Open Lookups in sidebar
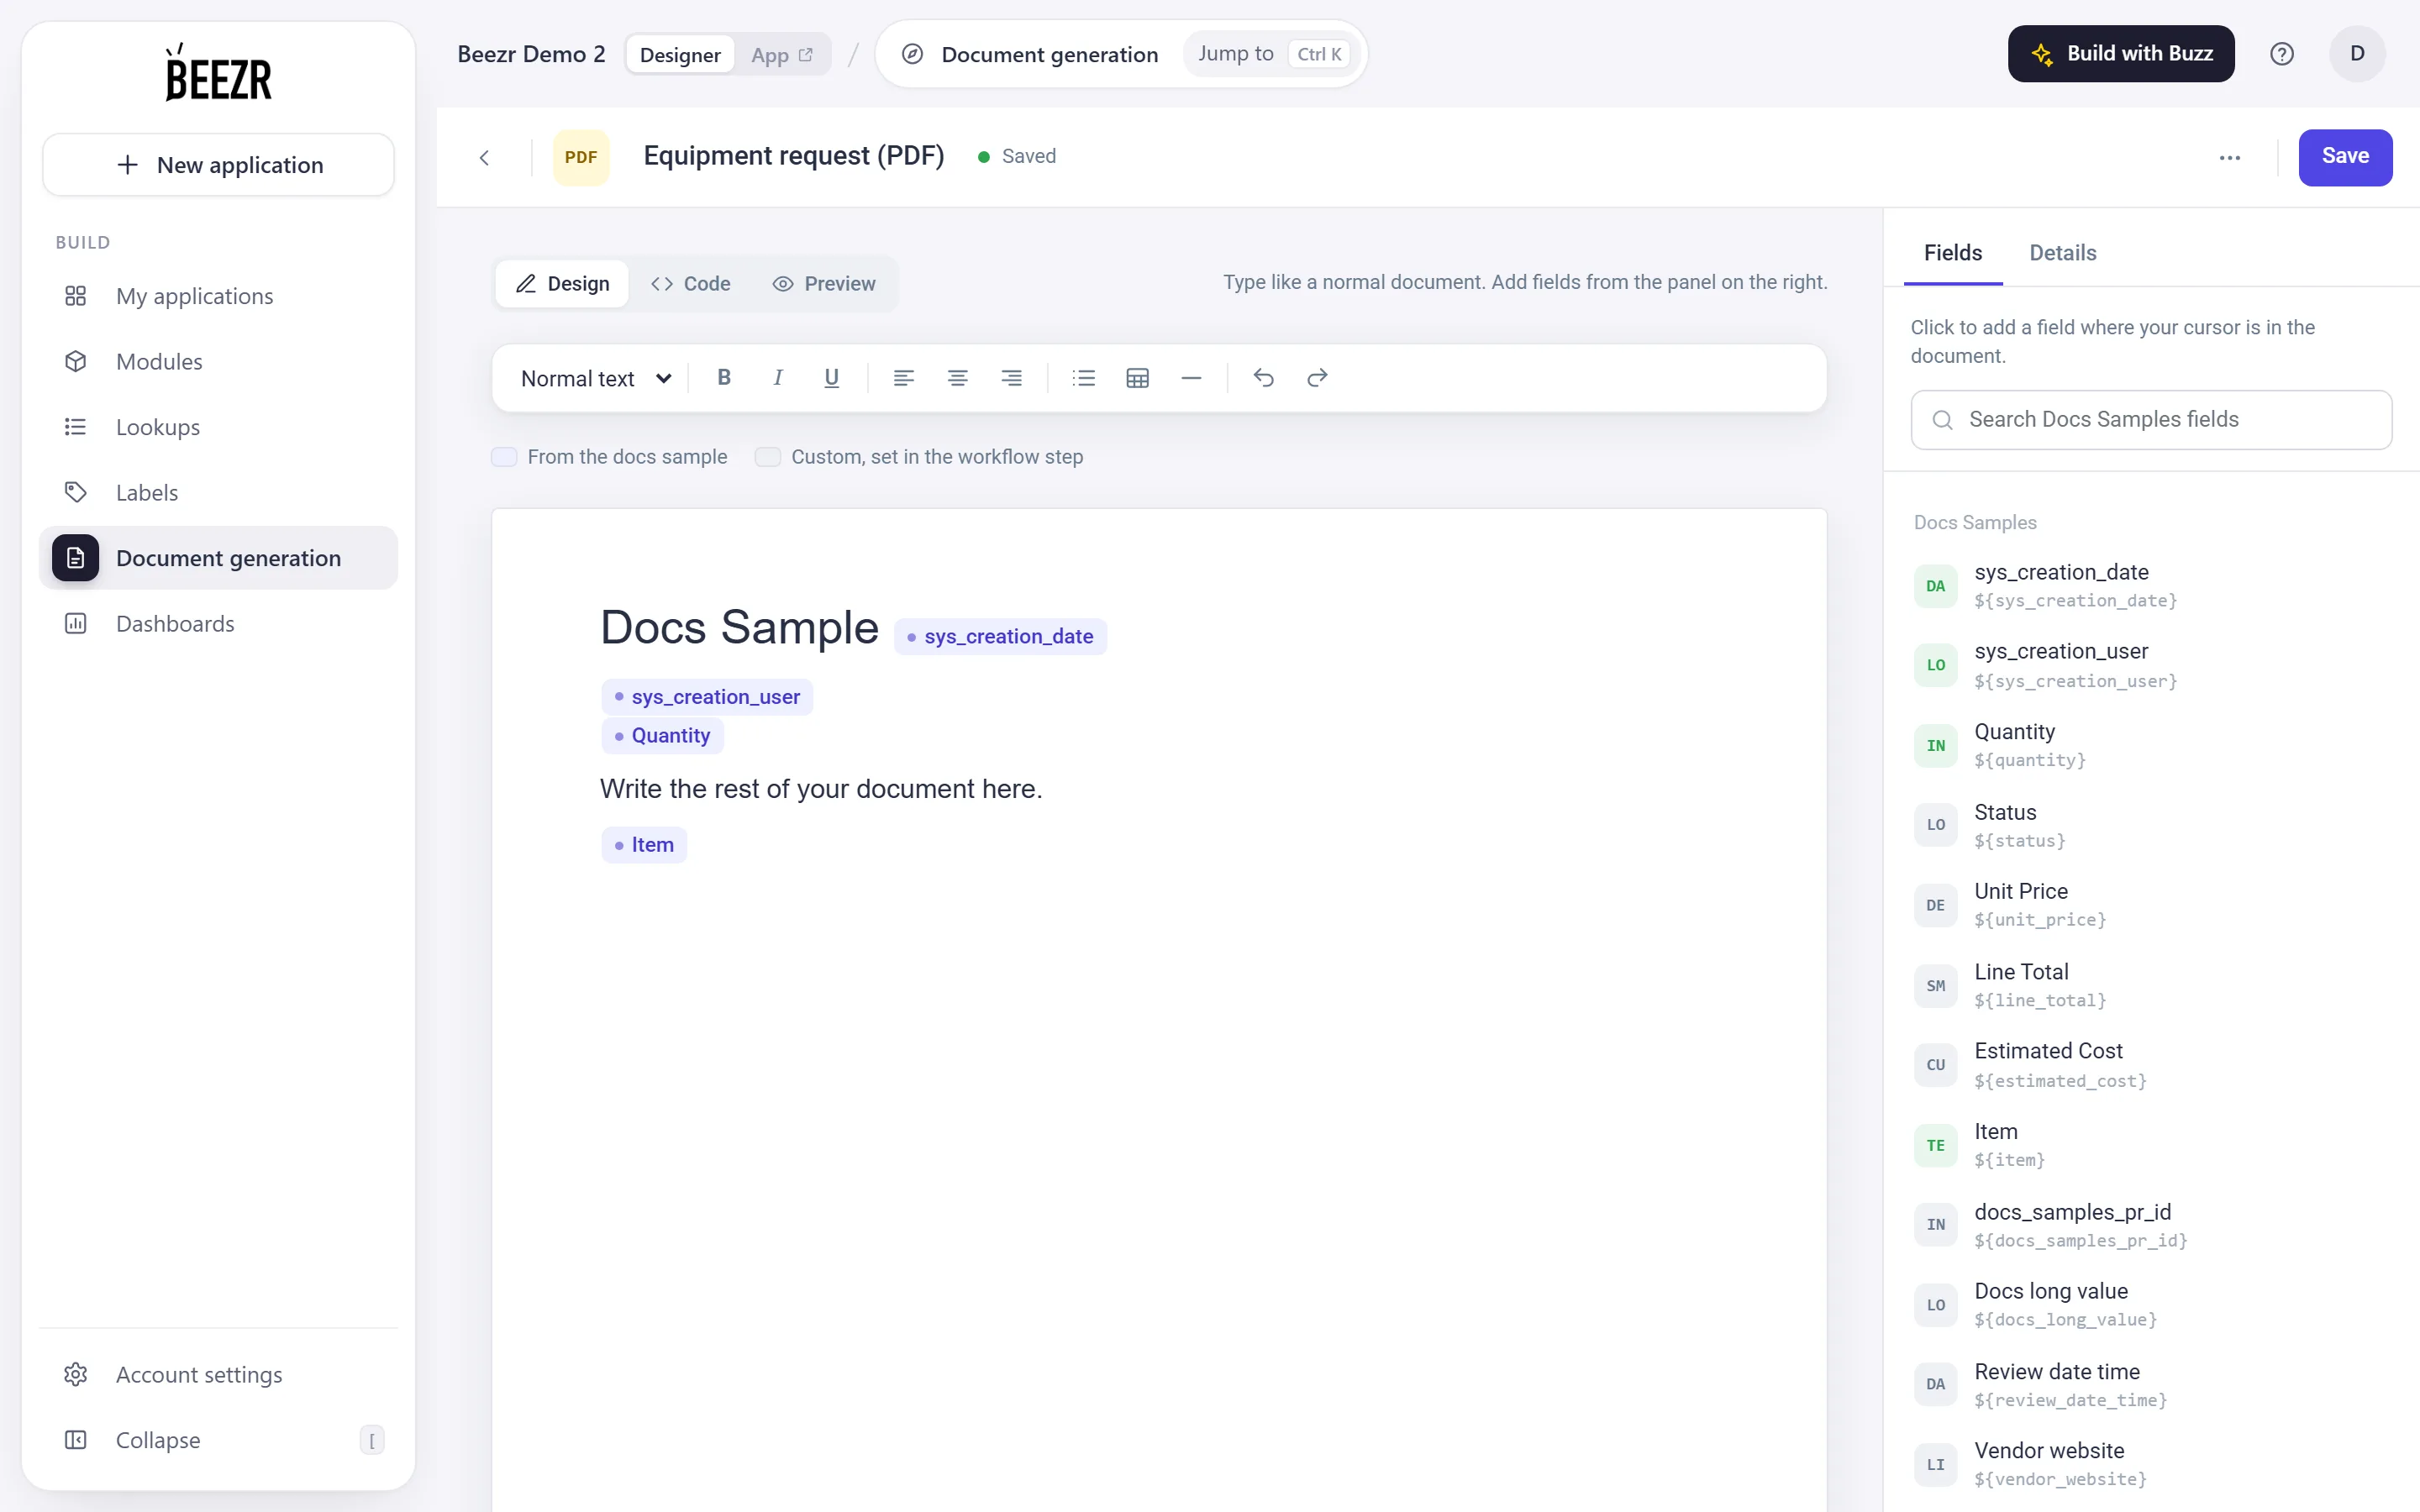The height and width of the screenshot is (1512, 2420). pyautogui.click(x=218, y=427)
